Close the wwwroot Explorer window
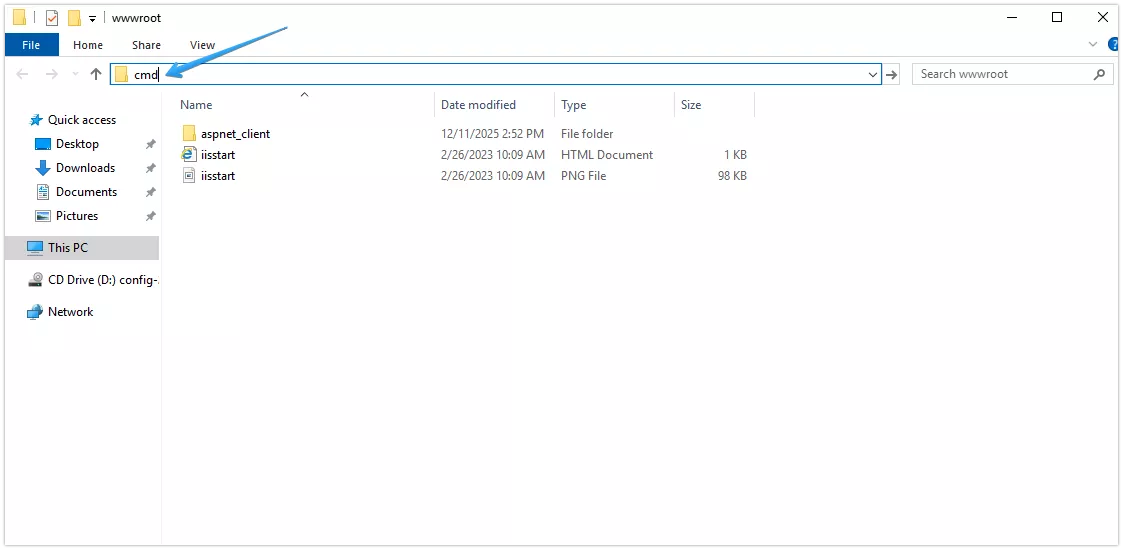The image size is (1123, 550). 1102,17
